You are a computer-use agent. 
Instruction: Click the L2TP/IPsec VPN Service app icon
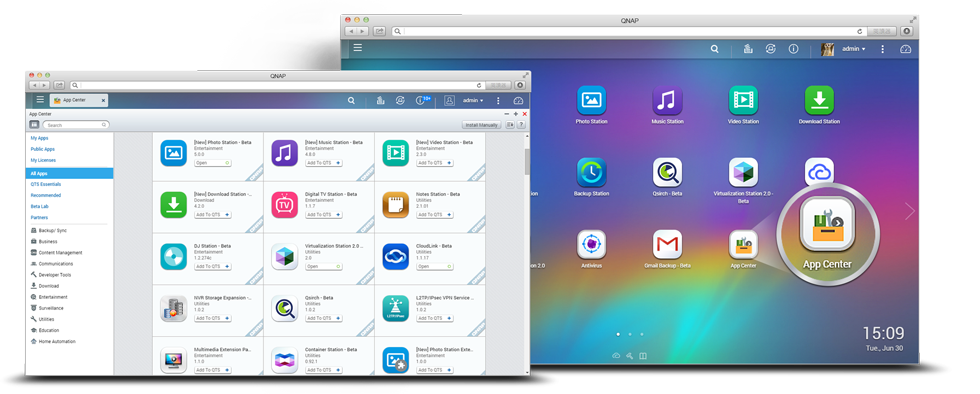(x=396, y=308)
